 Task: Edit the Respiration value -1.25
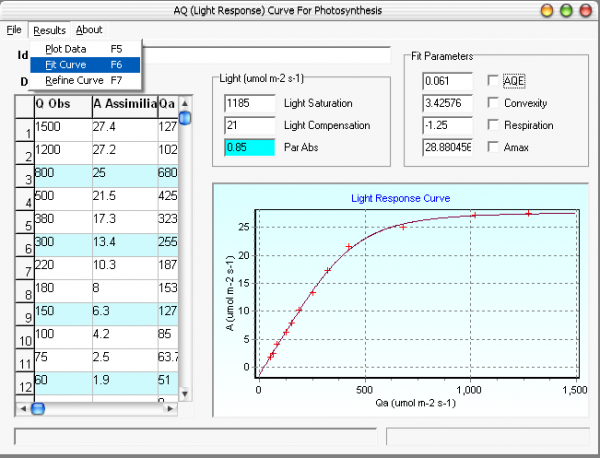coord(447,126)
